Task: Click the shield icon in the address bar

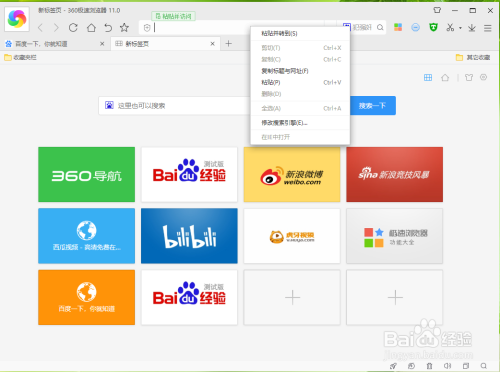Action: 147,28
